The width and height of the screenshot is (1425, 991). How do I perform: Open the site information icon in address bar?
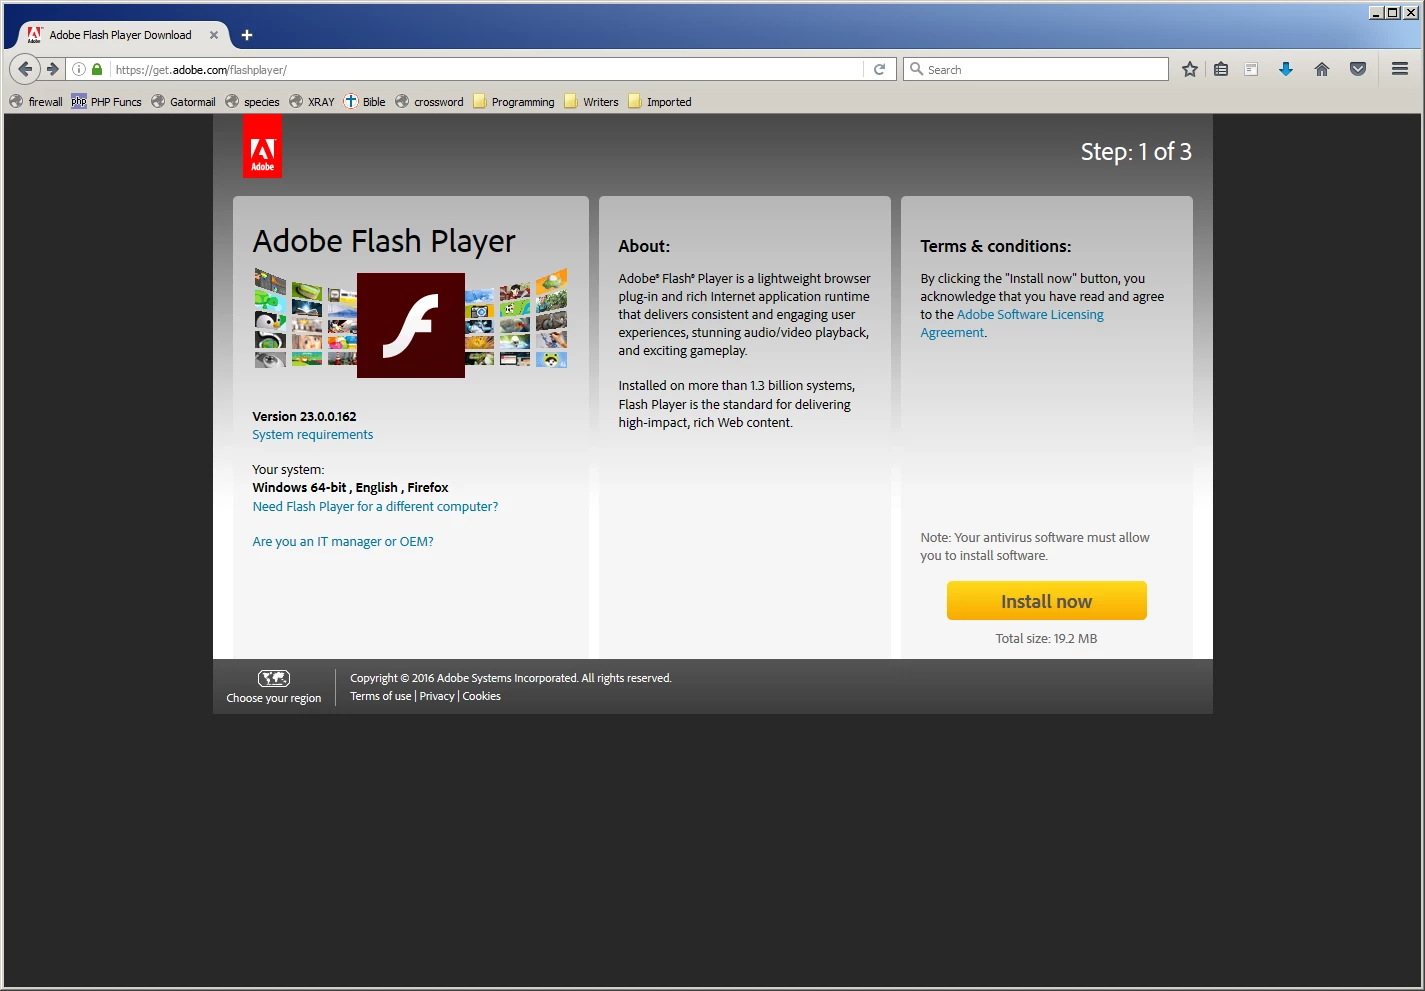click(79, 69)
